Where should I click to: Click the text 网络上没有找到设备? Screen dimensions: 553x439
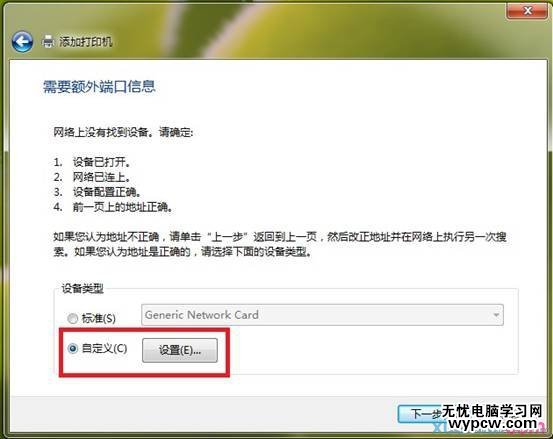click(101, 133)
